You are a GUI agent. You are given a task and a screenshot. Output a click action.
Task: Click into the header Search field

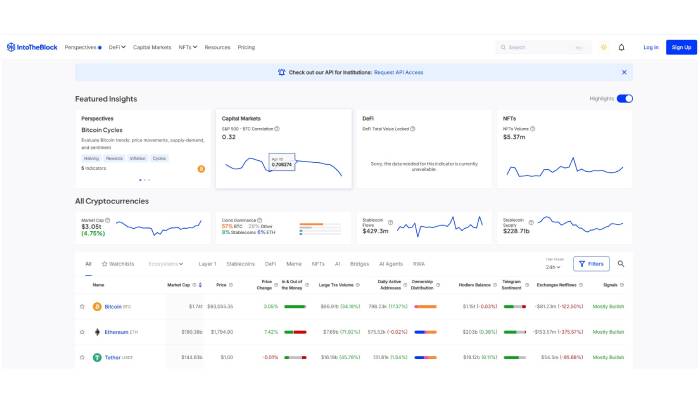click(544, 47)
